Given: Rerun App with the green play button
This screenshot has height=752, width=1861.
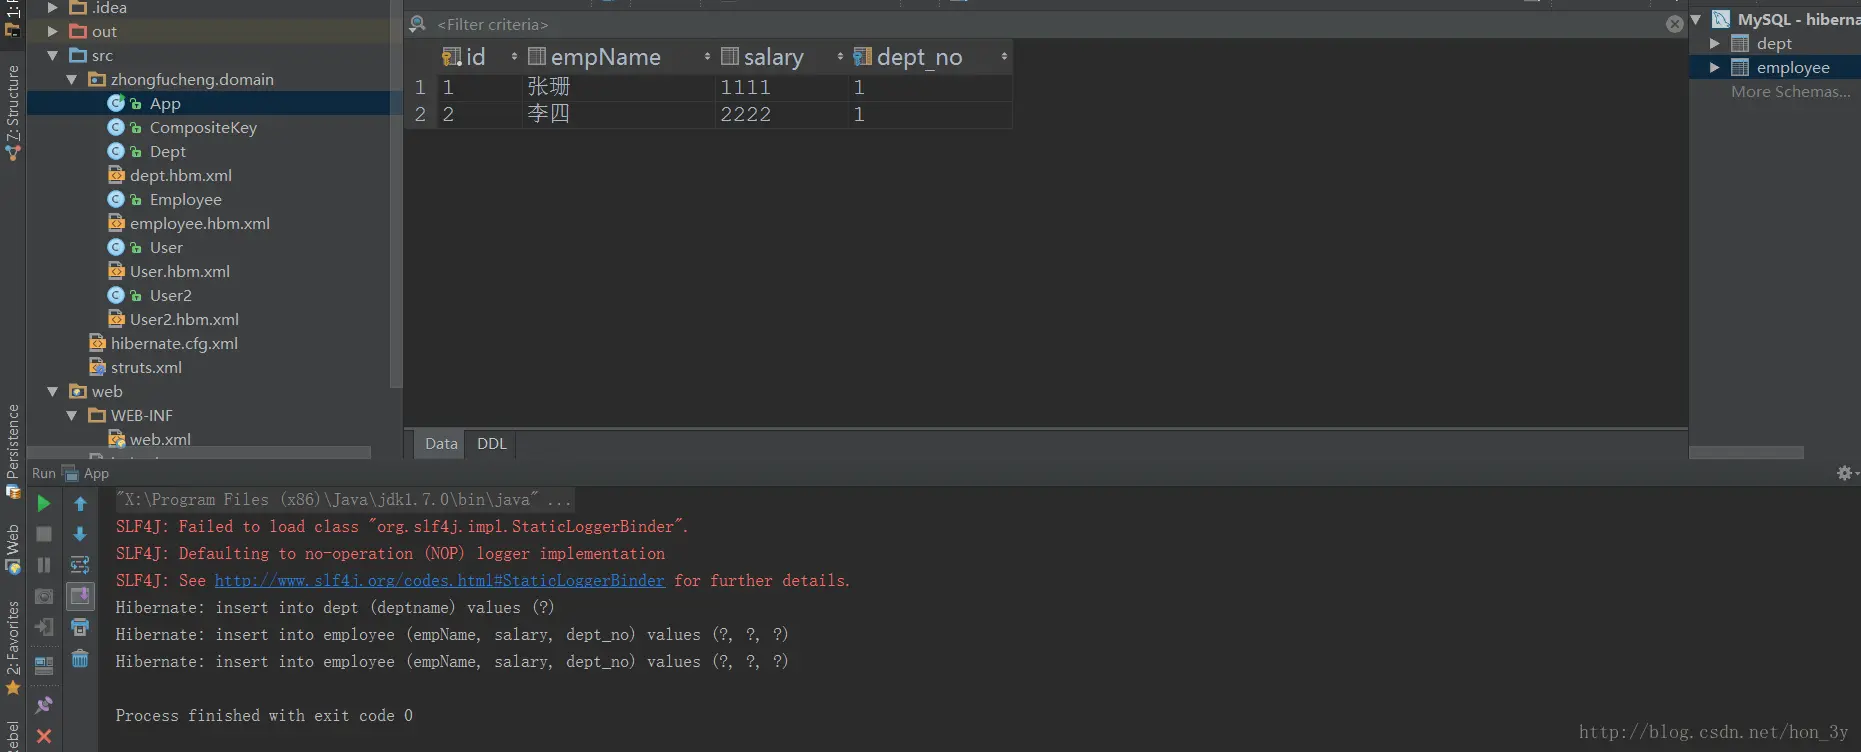Looking at the screenshot, I should click(x=44, y=504).
